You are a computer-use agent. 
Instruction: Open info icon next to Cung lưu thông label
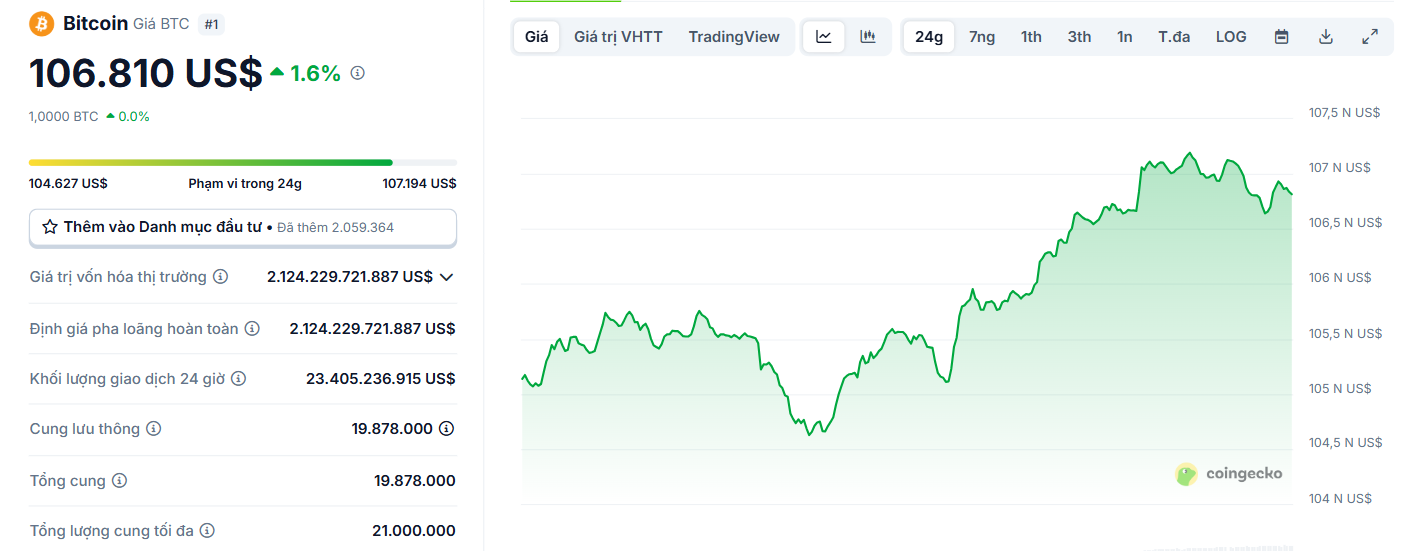[x=153, y=429]
